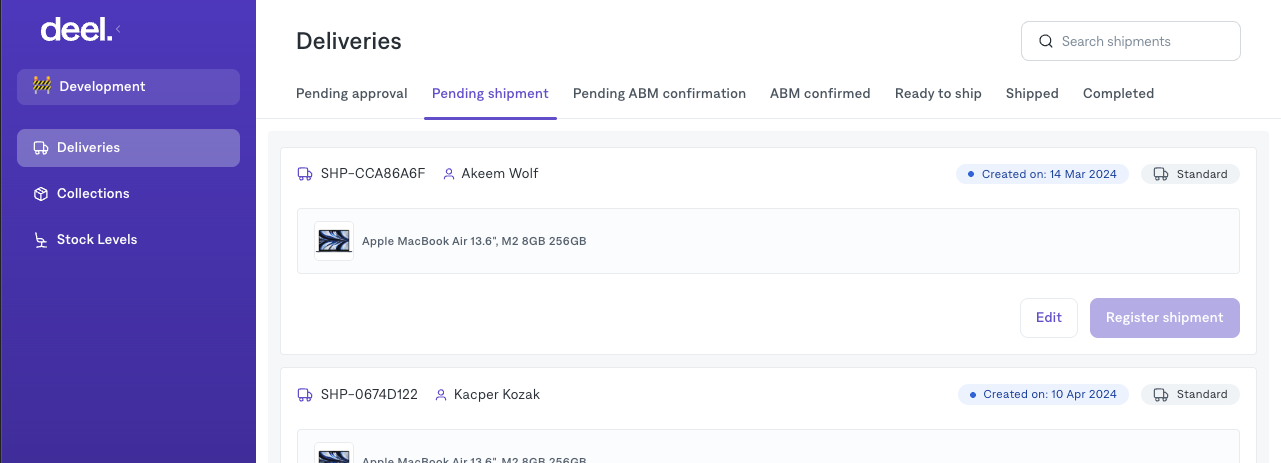Viewport: 1281px width, 463px height.
Task: Select the ABM confirmed tab
Action: click(820, 94)
